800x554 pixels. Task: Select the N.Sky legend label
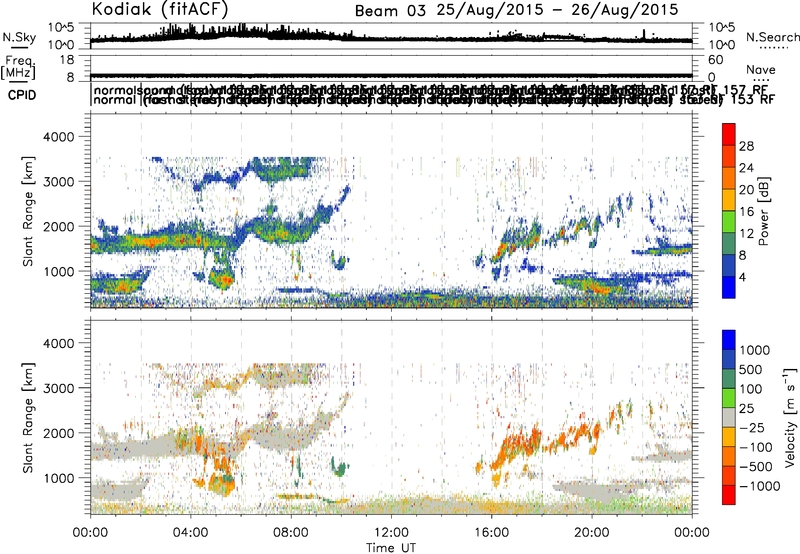(19, 37)
